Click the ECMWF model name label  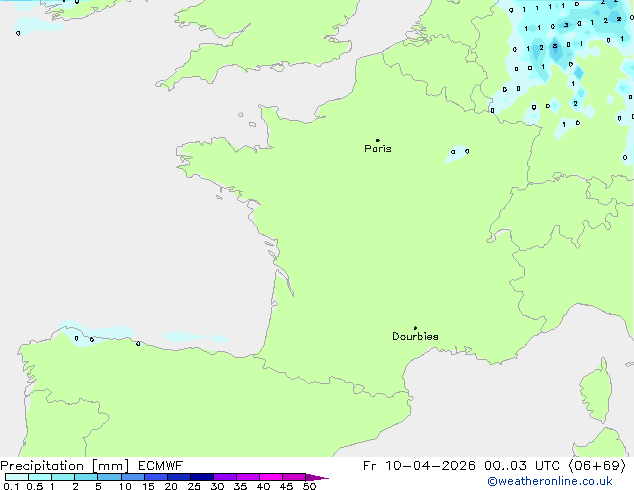point(161,466)
